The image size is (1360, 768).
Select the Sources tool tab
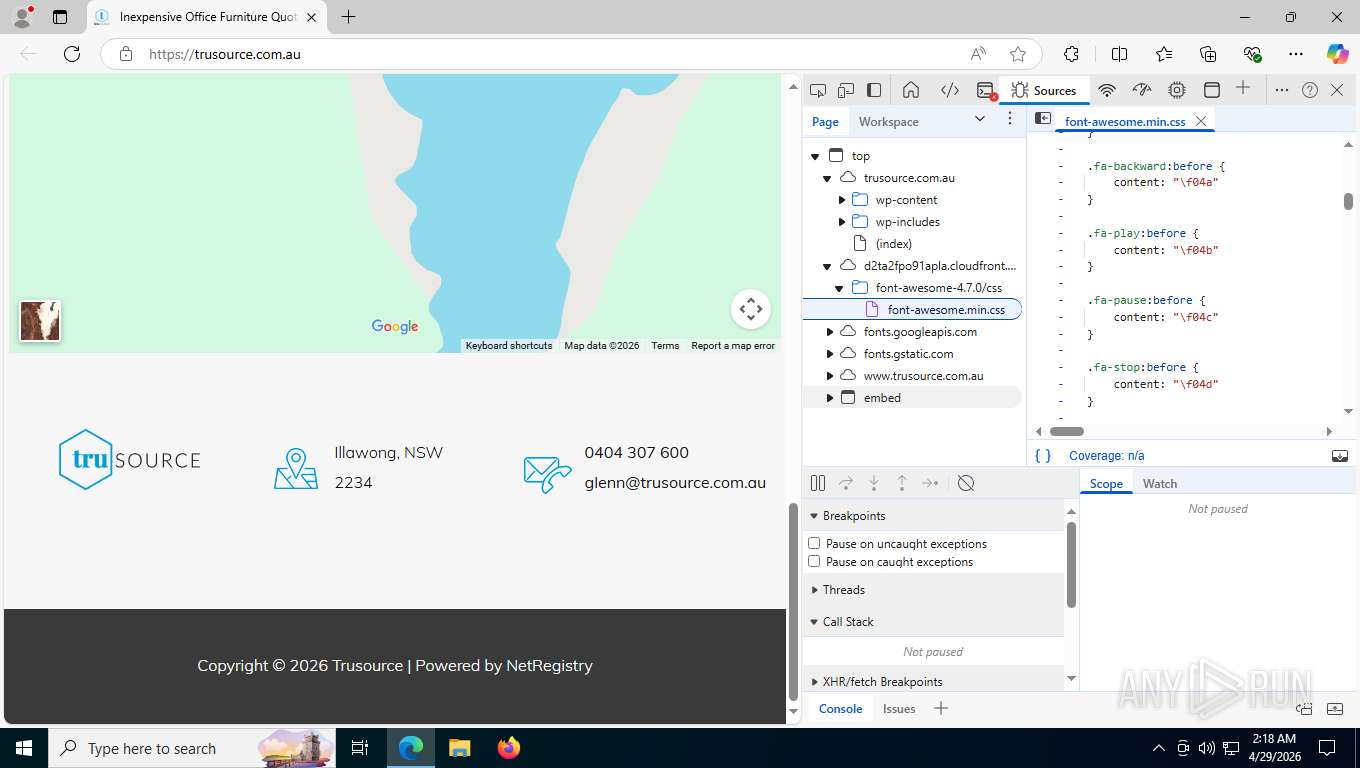[x=1043, y=90]
